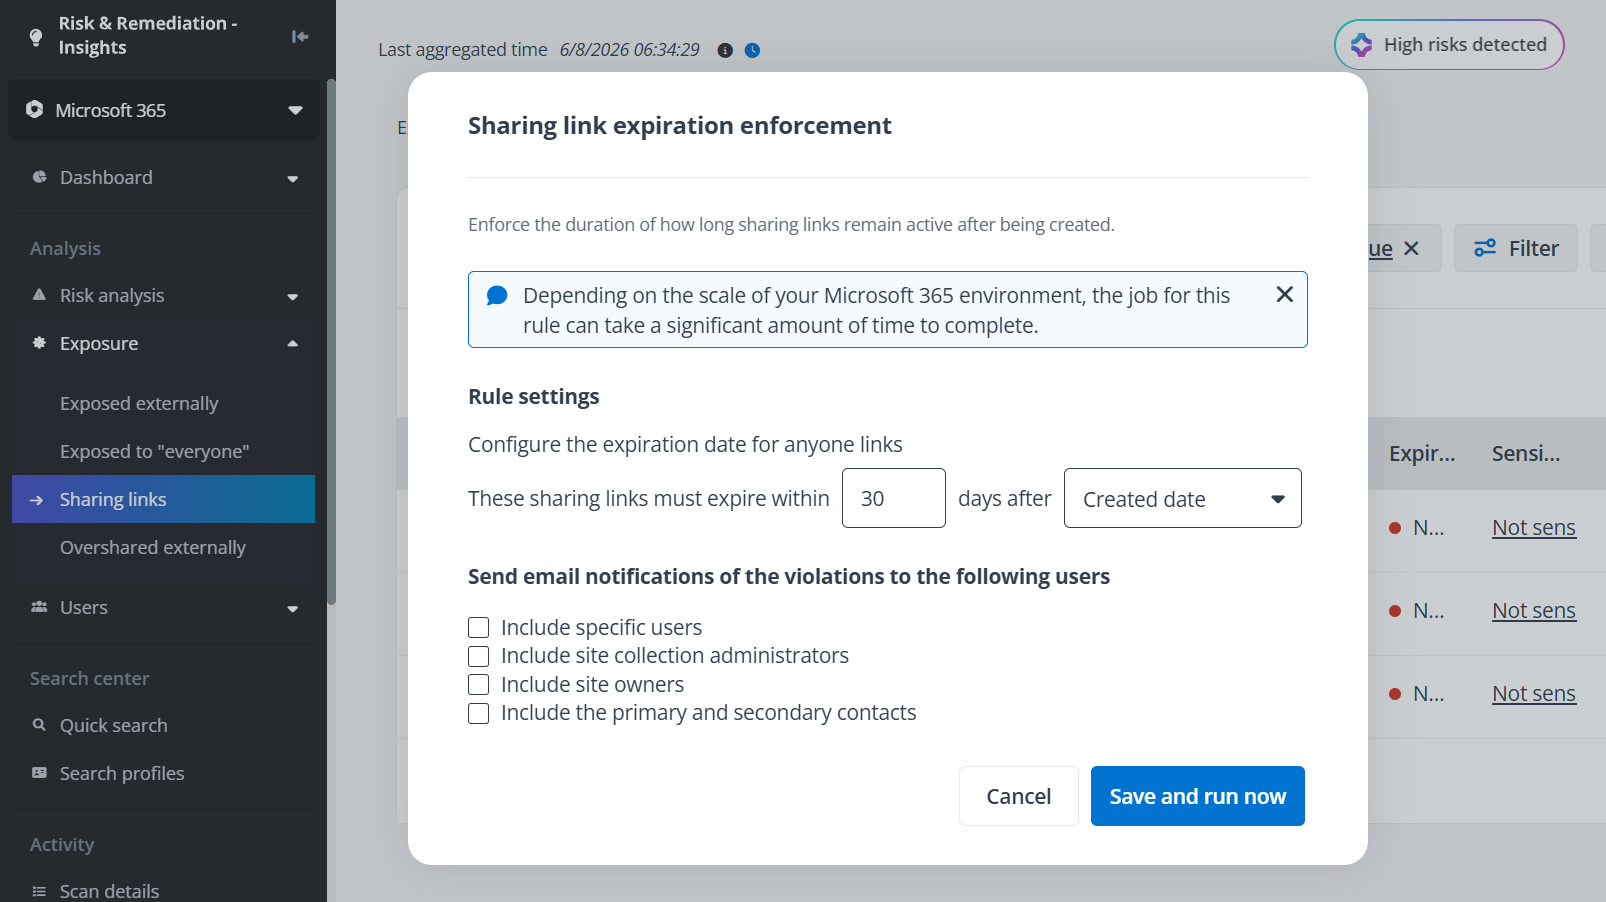Open the Microsoft 365 dropdown
This screenshot has height=902, width=1606.
pyautogui.click(x=164, y=110)
